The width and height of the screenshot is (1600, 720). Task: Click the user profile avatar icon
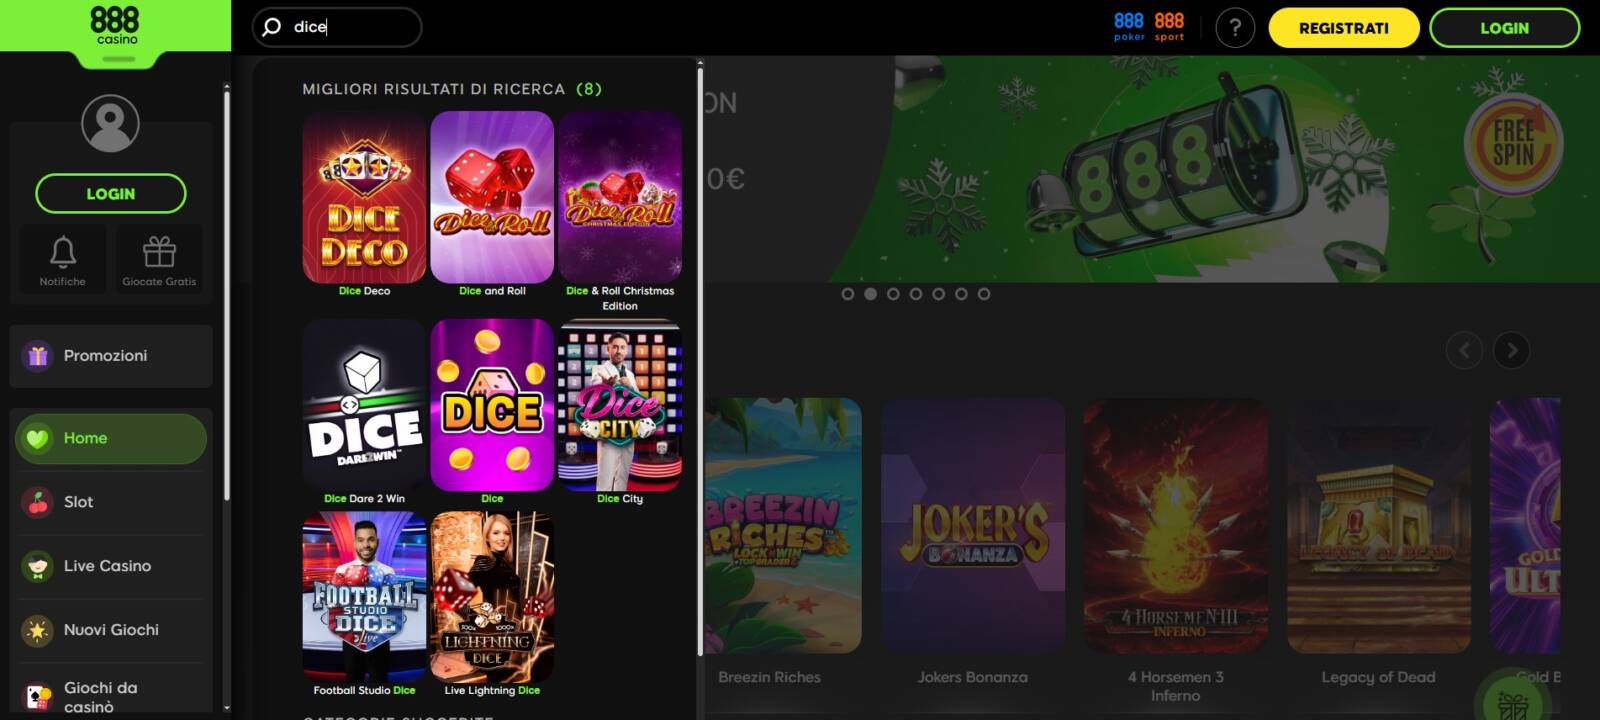[110, 124]
